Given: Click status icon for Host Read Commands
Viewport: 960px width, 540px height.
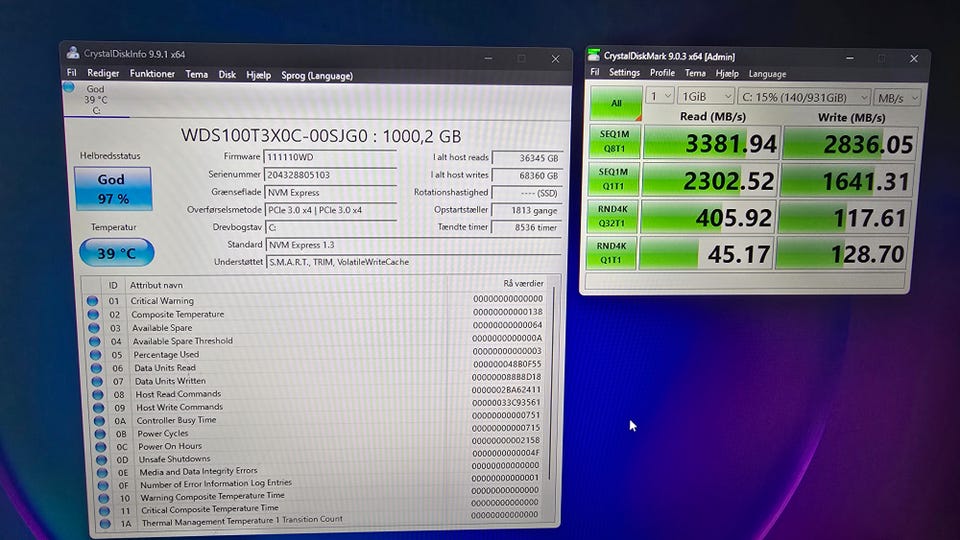Looking at the screenshot, I should point(98,394).
